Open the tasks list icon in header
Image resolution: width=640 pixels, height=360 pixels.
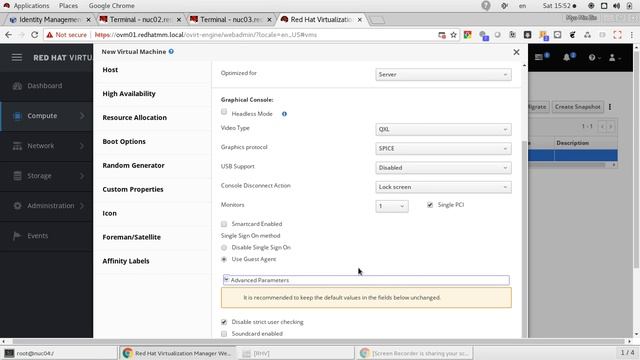pos(539,58)
